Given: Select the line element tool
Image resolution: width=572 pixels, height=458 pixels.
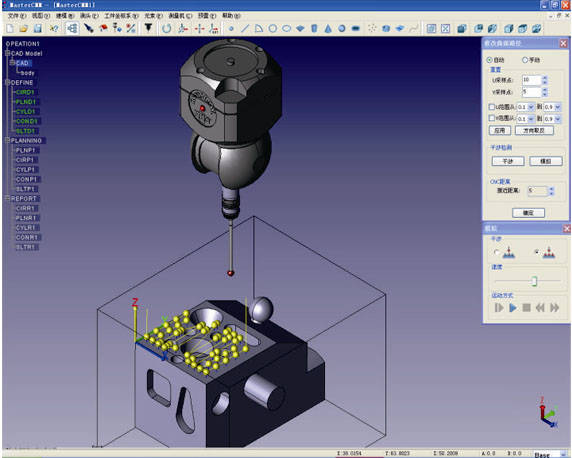Looking at the screenshot, I should point(245,28).
